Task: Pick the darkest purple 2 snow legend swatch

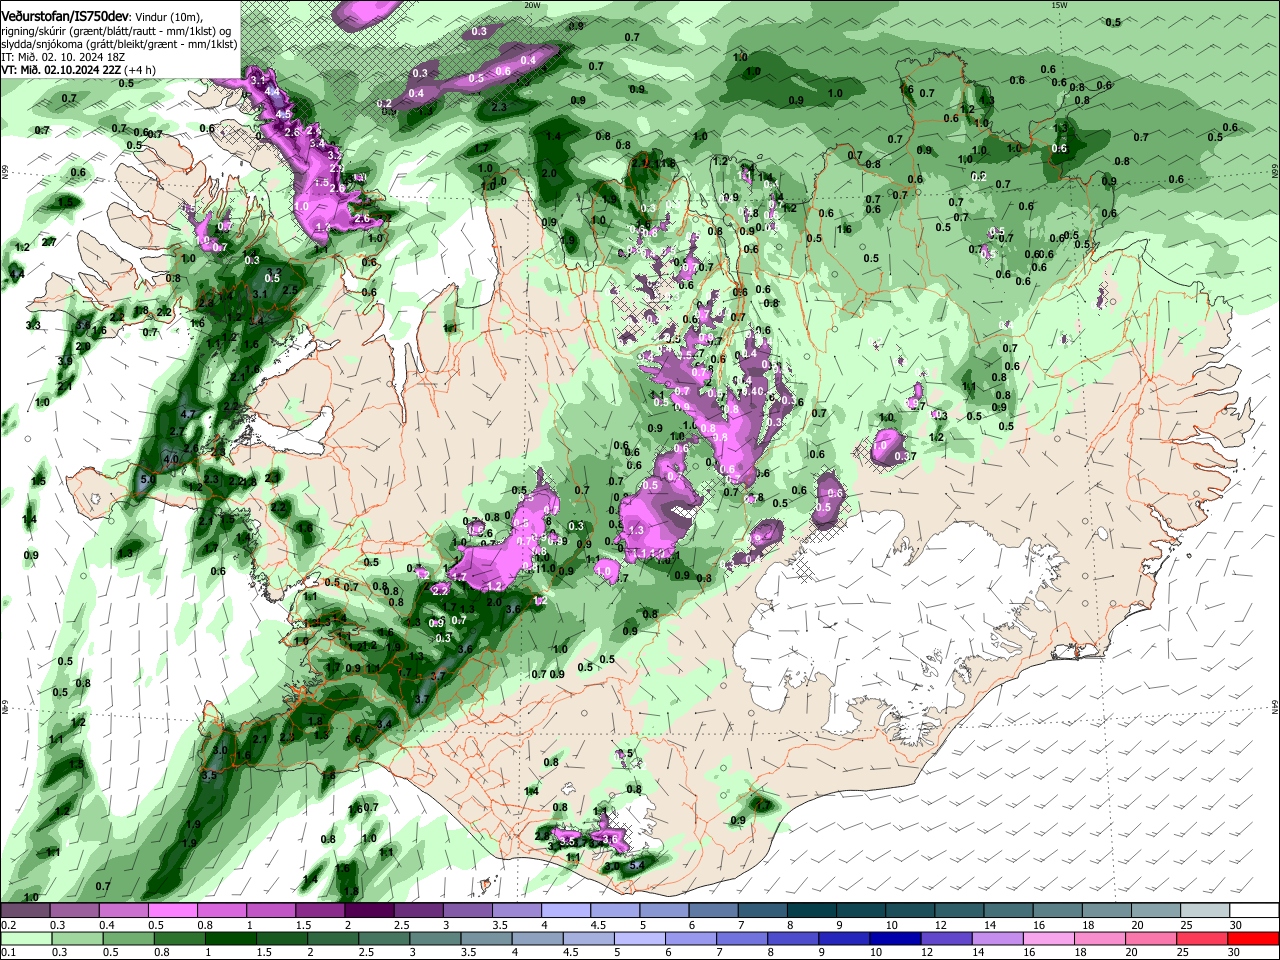Action: click(369, 910)
